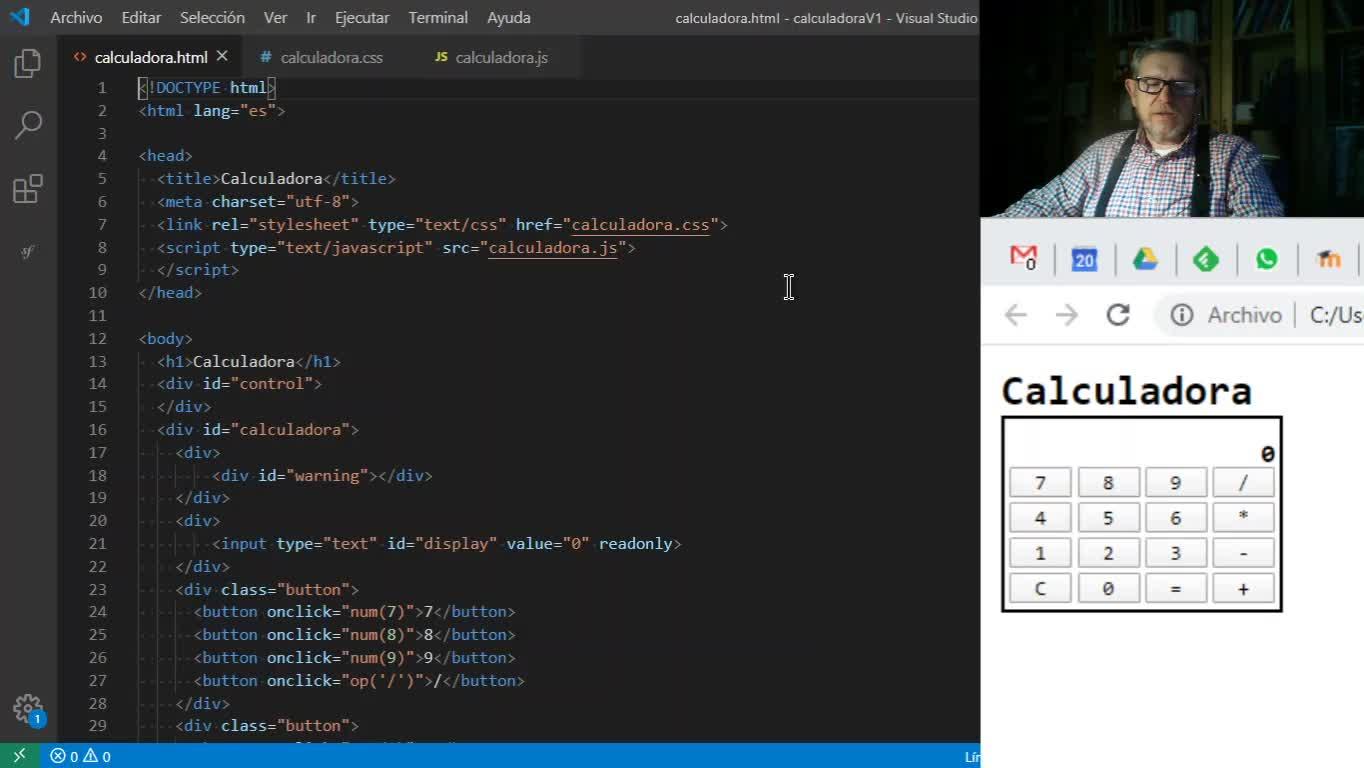Click the <!DOCTYPE html> code line
The height and width of the screenshot is (768, 1364).
[207, 88]
